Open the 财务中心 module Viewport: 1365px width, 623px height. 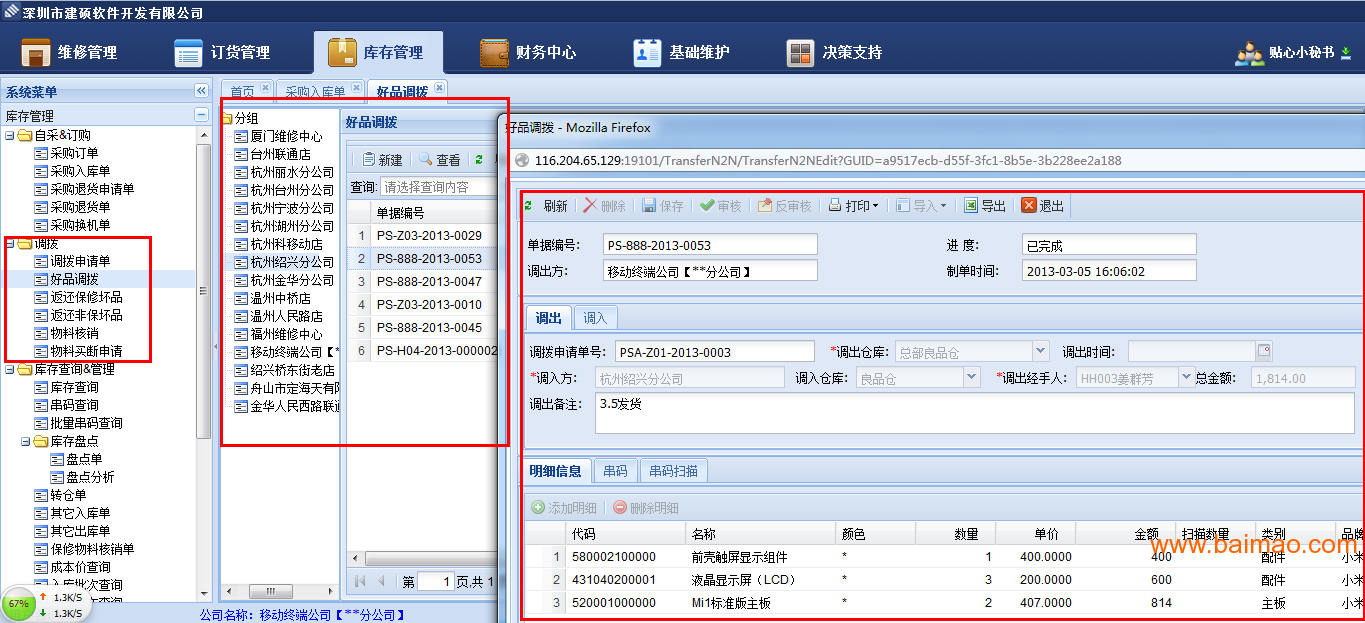tap(528, 52)
